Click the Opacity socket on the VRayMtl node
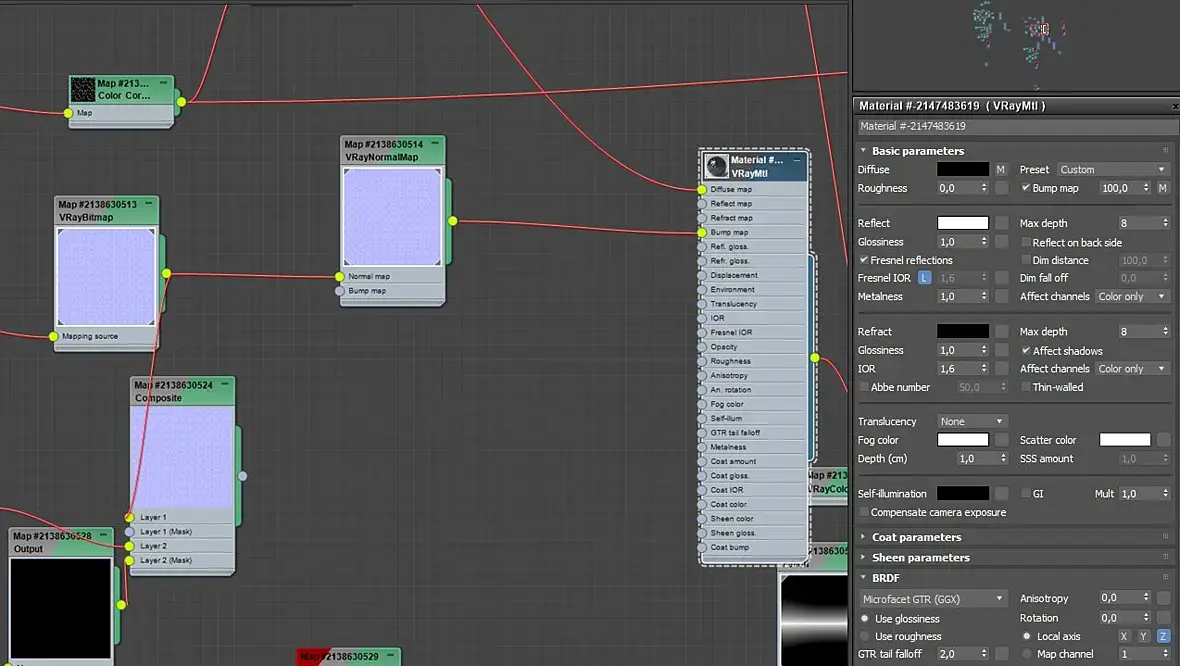Viewport: 1180px width, 666px height. coord(702,347)
